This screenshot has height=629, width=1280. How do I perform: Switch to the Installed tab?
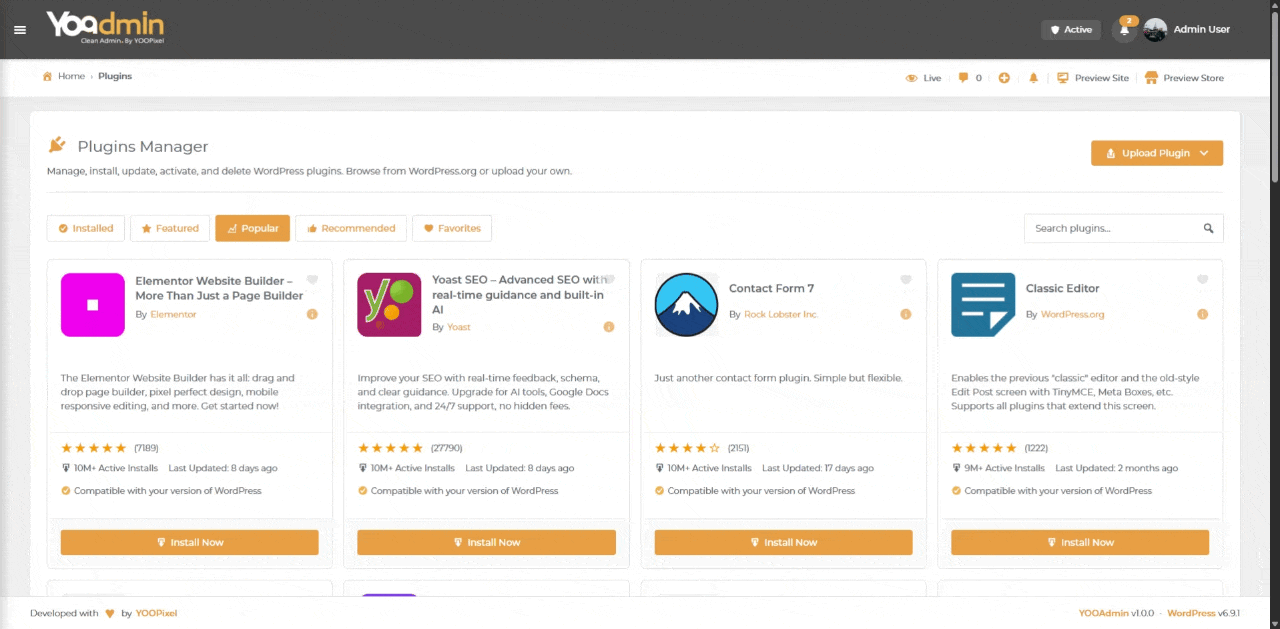pos(86,228)
